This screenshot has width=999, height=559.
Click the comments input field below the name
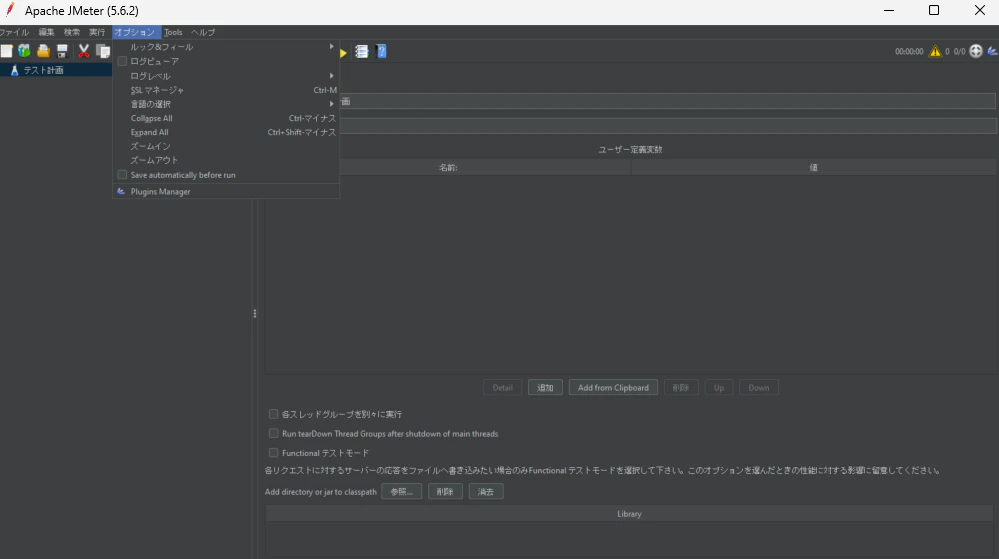(667, 126)
